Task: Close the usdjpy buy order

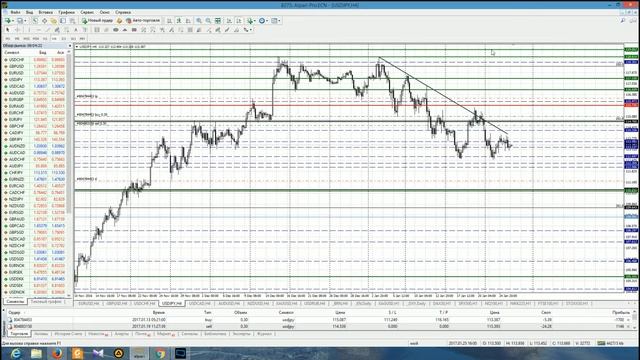Action: click(x=628, y=320)
